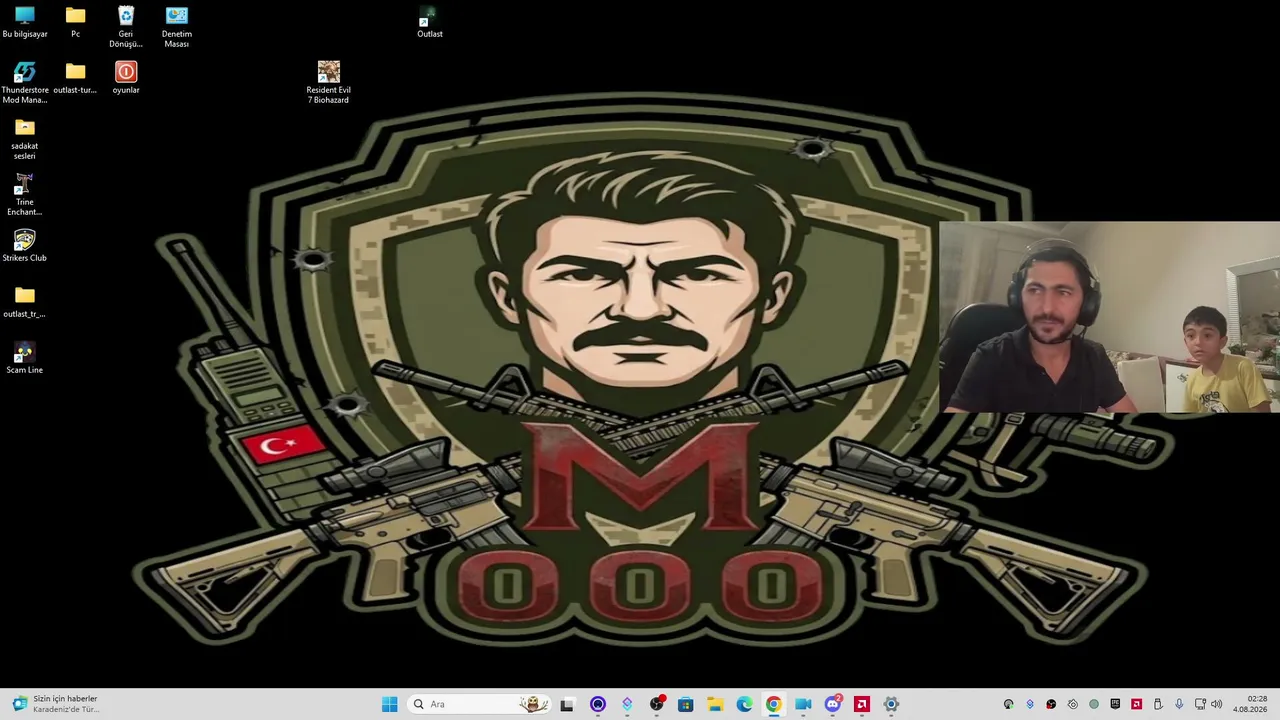Open Microsoft Edge from taskbar
This screenshot has height=720, width=1280.
(744, 704)
